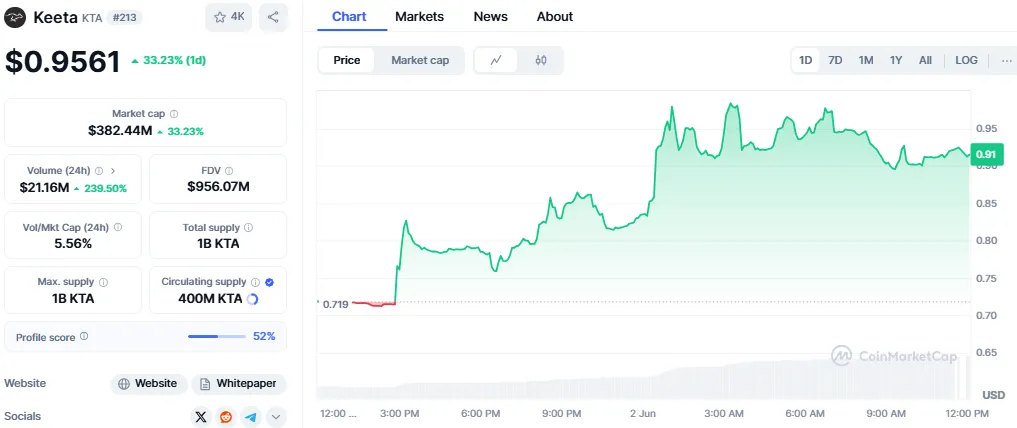Click the share icon beside the watchlist star
Image resolution: width=1017 pixels, height=428 pixels.
point(273,17)
